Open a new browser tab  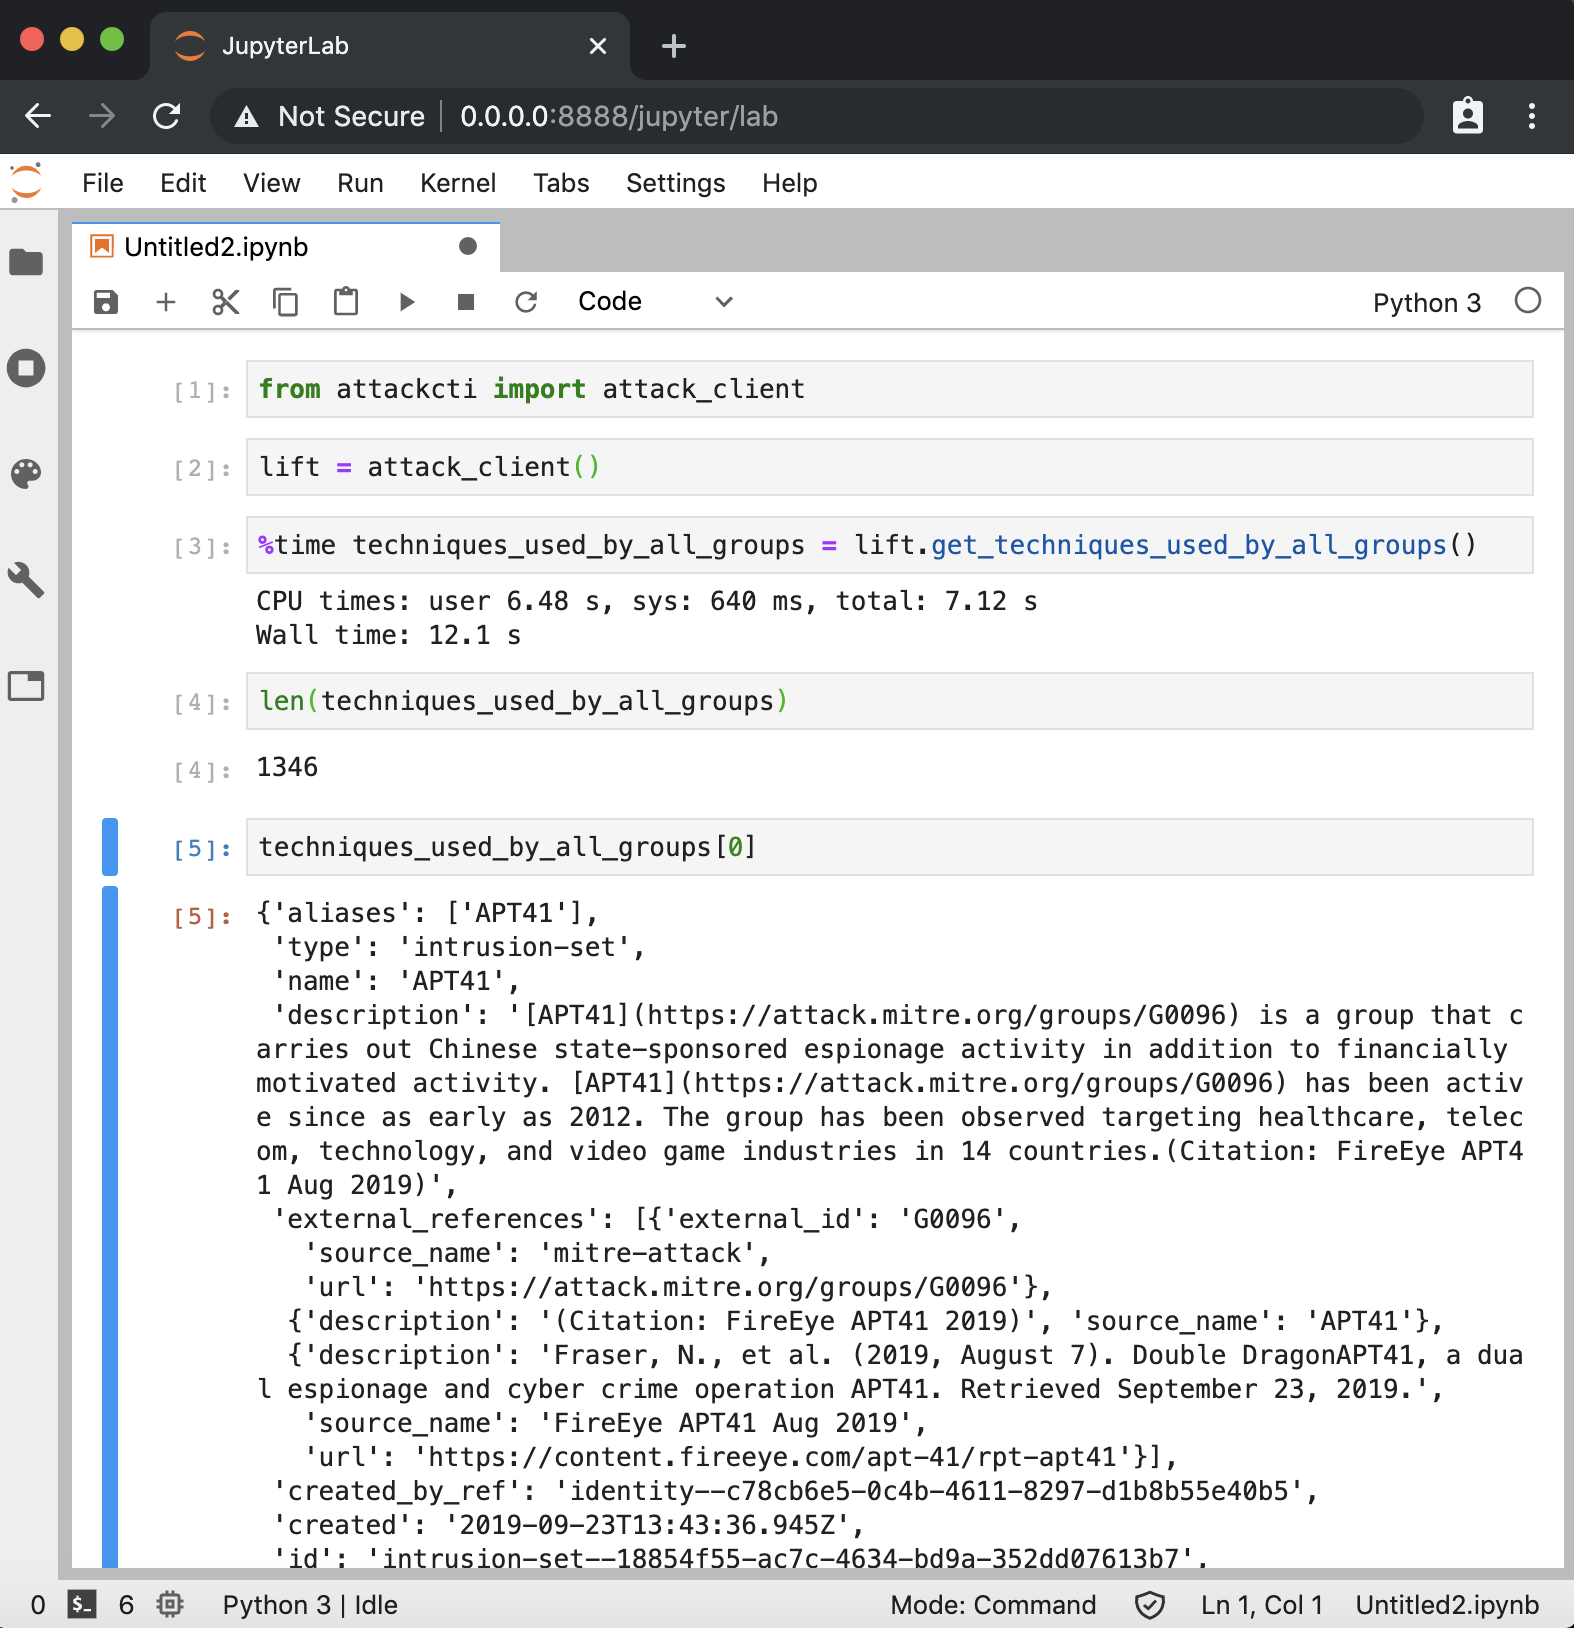[x=674, y=46]
